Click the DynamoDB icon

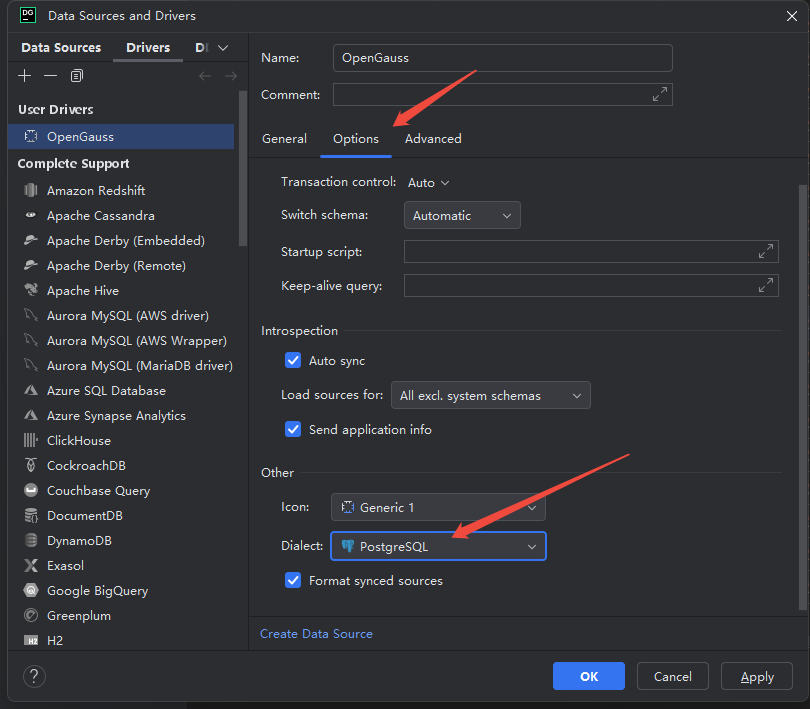[x=31, y=540]
